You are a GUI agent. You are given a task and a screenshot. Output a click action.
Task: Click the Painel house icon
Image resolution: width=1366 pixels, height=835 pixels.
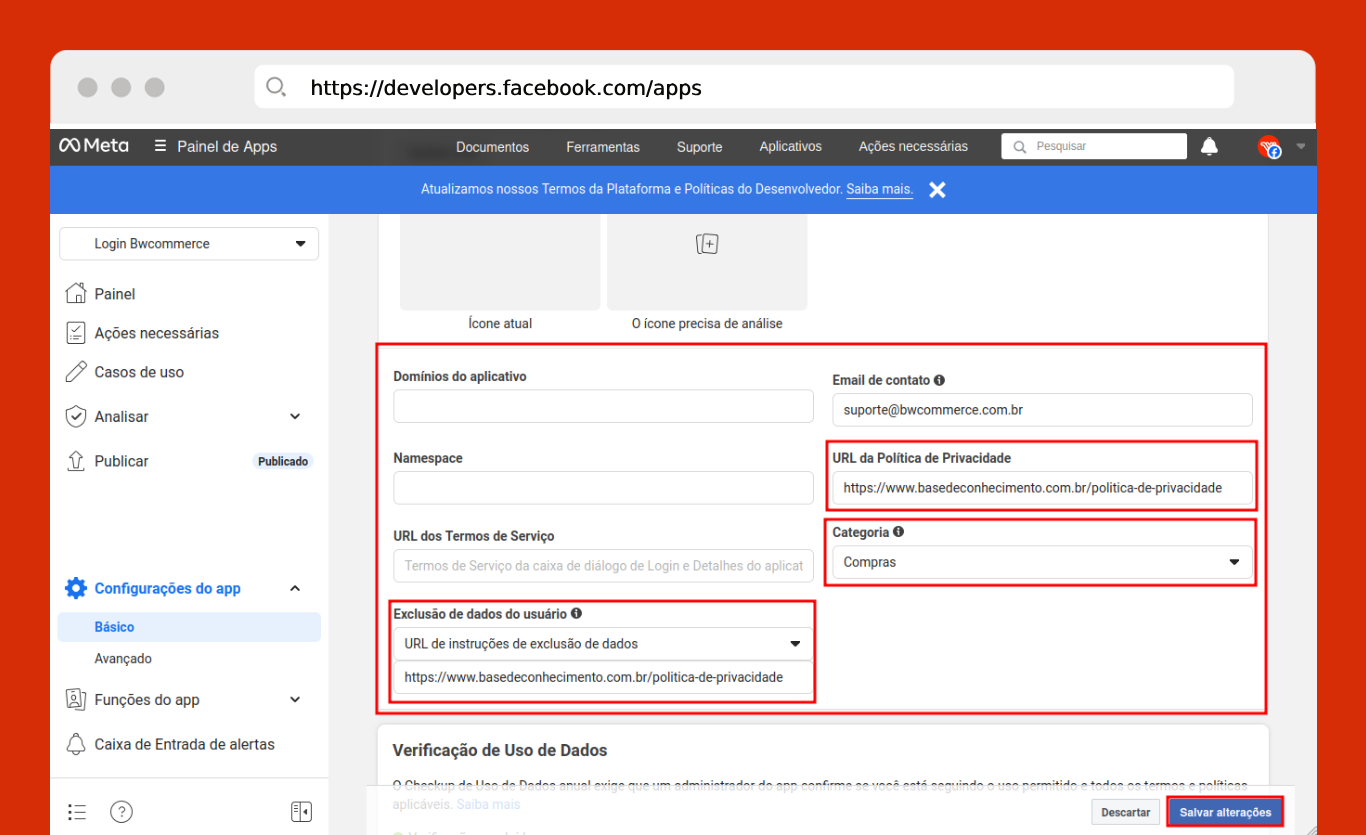point(75,293)
